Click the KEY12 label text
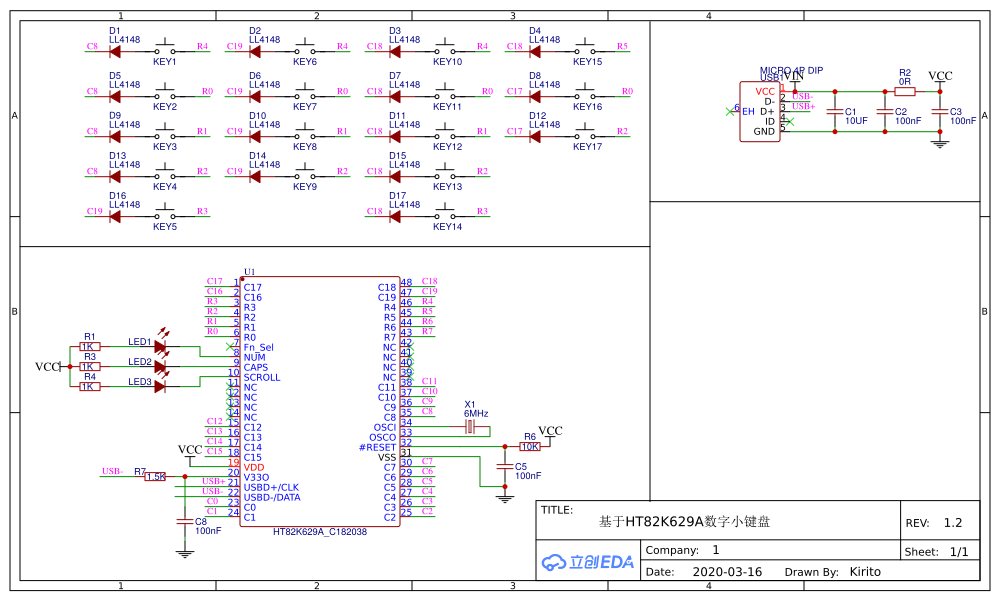The image size is (1000, 601). [448, 146]
